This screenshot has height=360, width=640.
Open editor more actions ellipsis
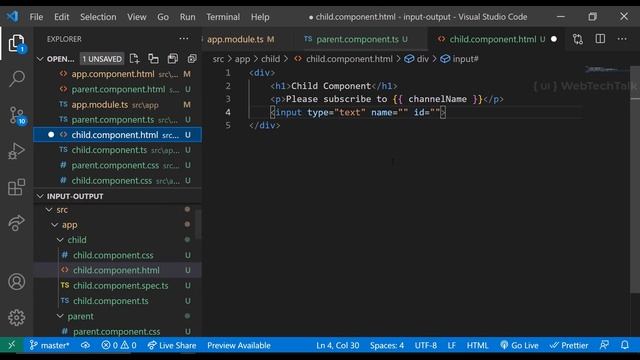622,39
